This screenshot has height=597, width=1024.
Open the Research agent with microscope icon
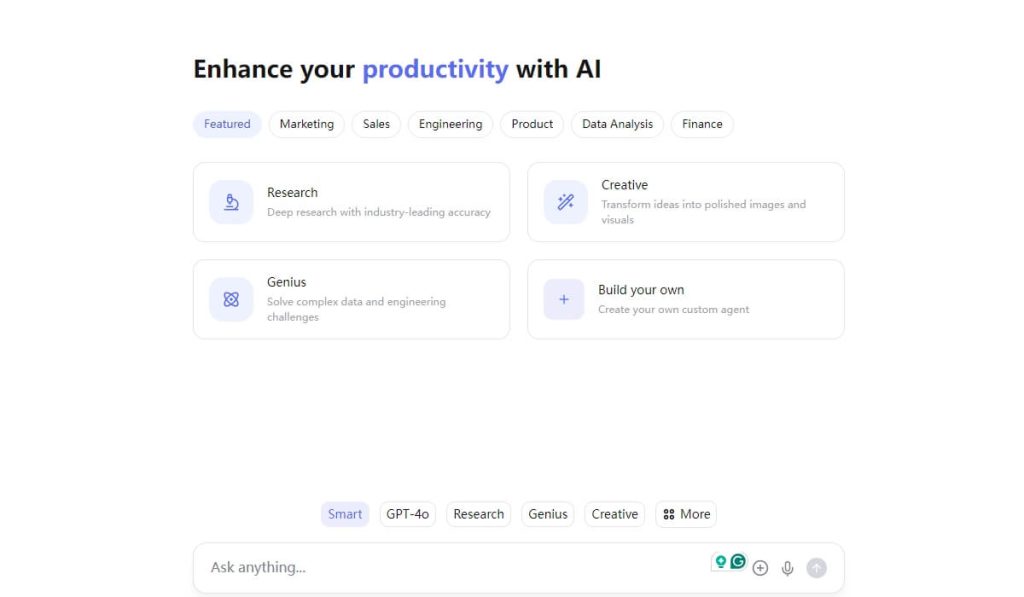(x=230, y=202)
